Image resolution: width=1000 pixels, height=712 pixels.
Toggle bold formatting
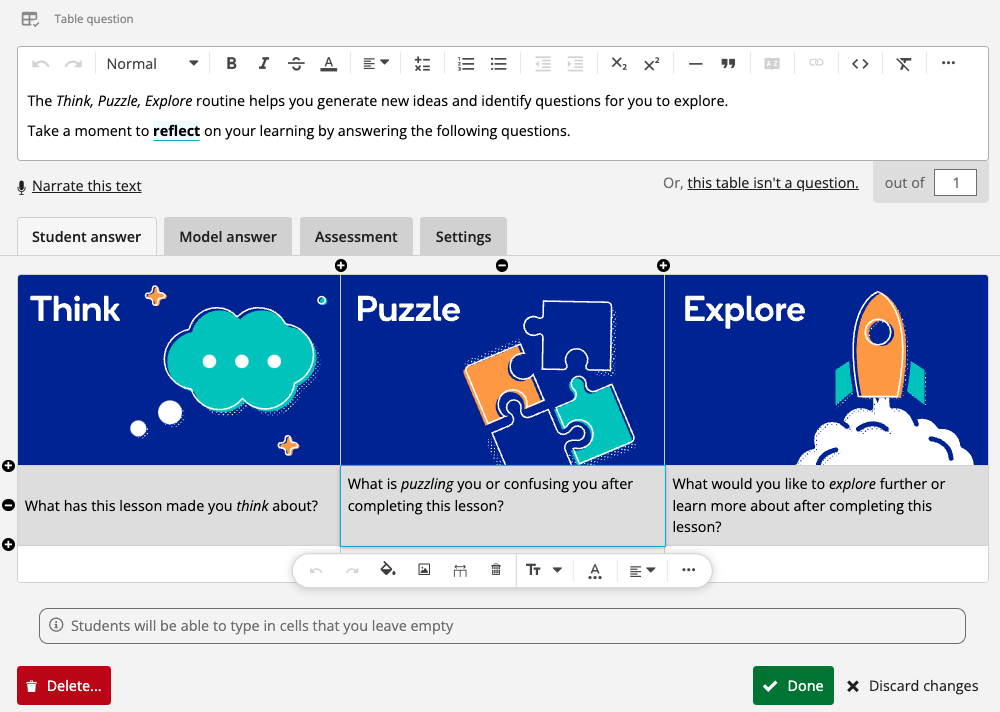[x=232, y=64]
